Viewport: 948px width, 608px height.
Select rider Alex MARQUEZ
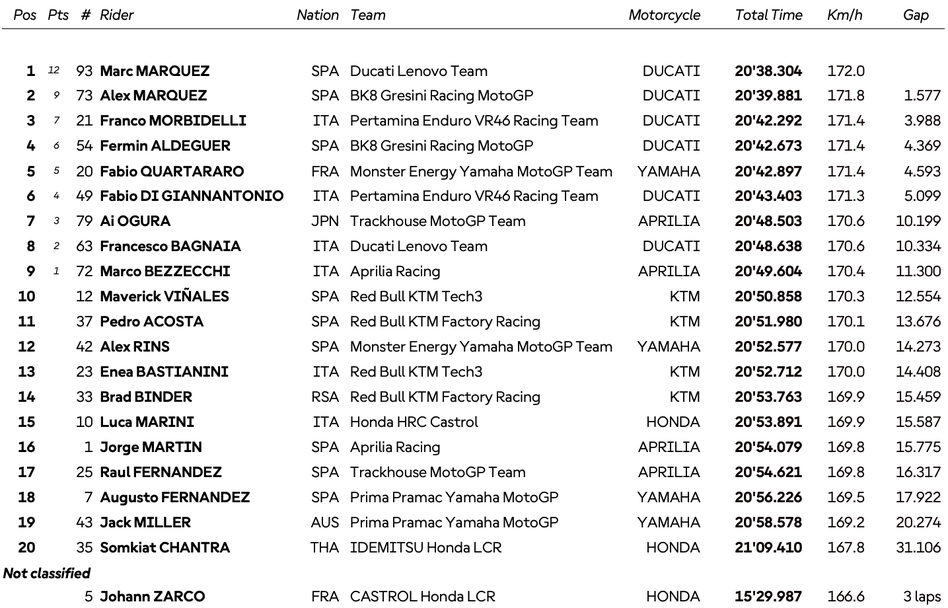click(153, 96)
